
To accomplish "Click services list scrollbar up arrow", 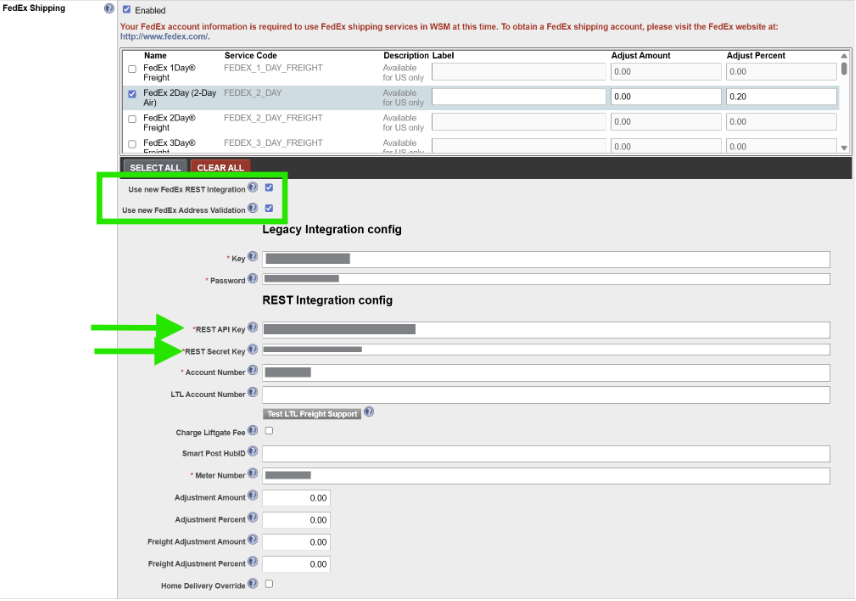I will (x=844, y=56).
